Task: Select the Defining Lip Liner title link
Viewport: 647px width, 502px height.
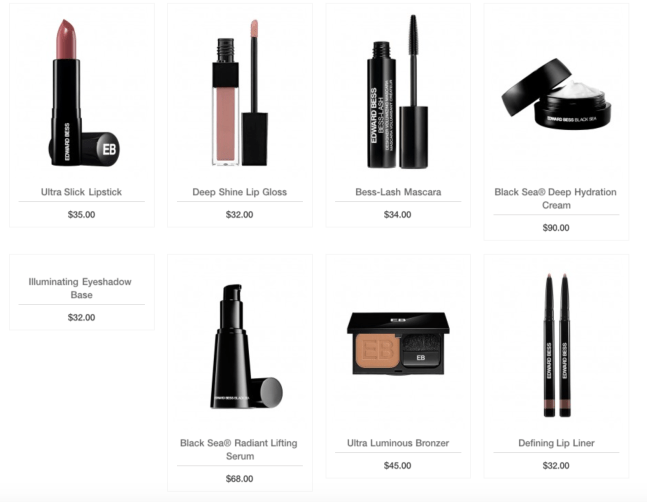Action: click(556, 443)
